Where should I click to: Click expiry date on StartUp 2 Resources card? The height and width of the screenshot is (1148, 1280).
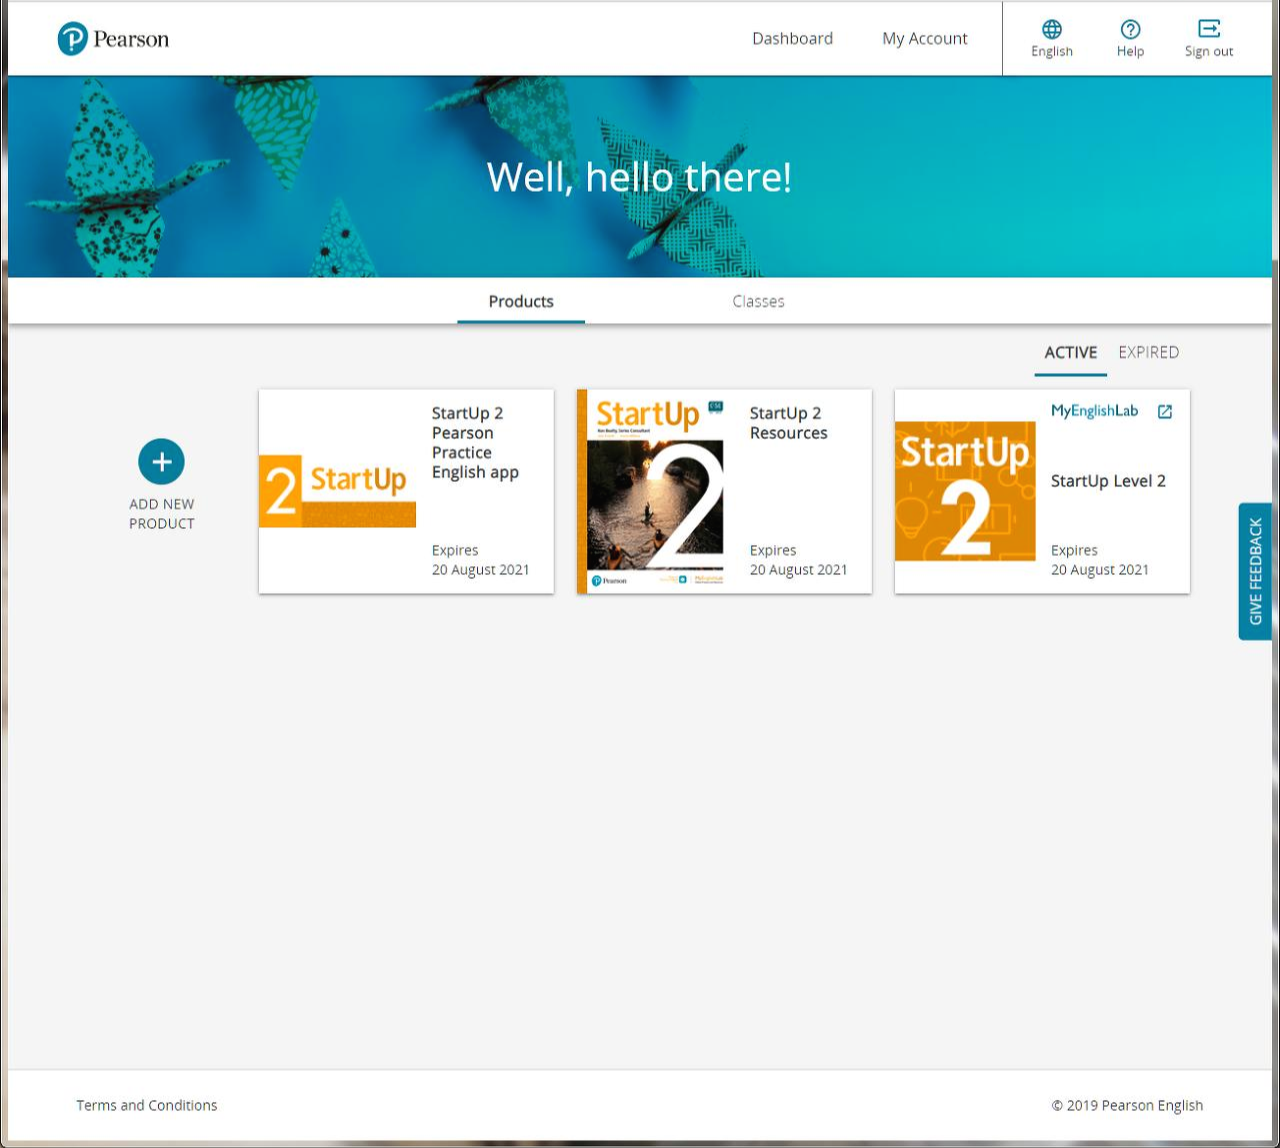(x=799, y=569)
